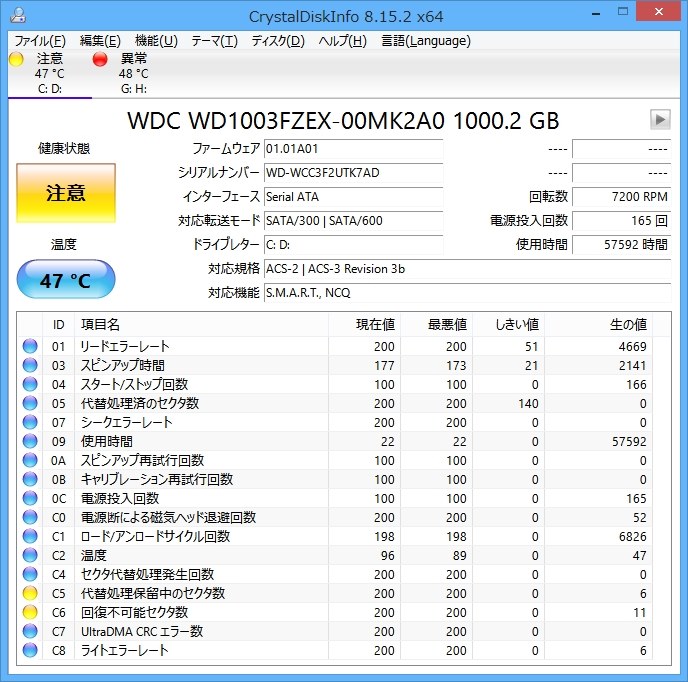Click the yellow 注意 health status button
This screenshot has width=688, height=682.
[x=66, y=193]
